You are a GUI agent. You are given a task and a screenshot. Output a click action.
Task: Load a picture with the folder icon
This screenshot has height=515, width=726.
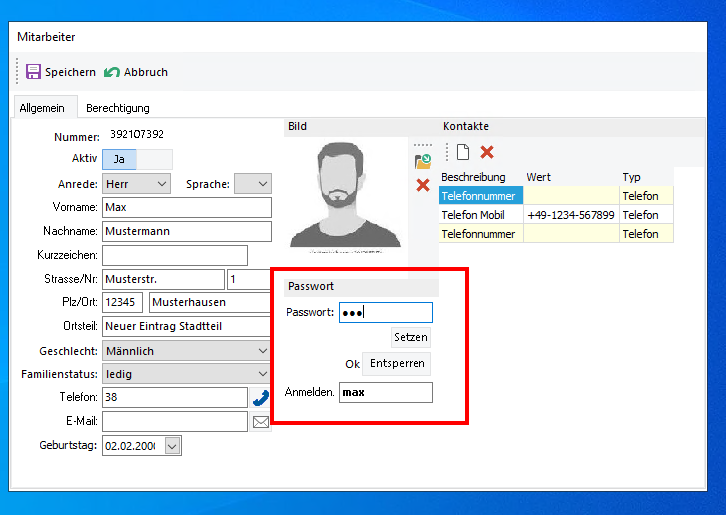click(x=423, y=160)
